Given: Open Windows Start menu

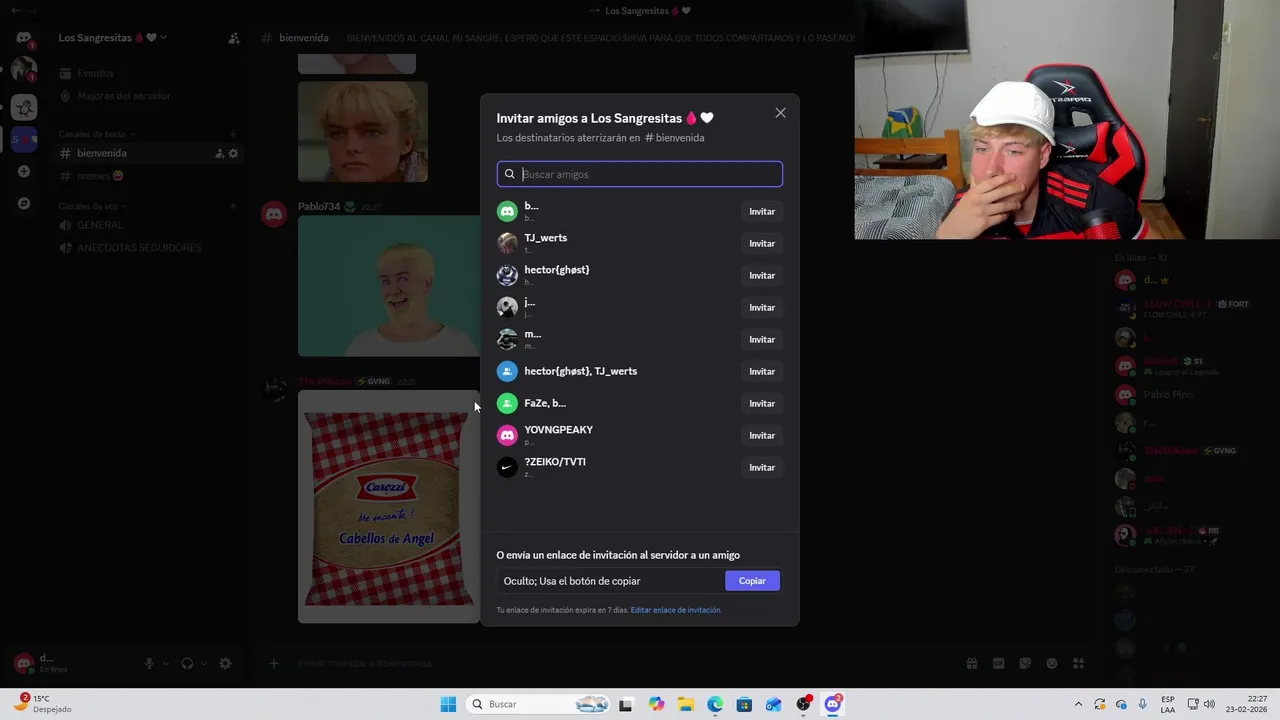Looking at the screenshot, I should tap(448, 704).
